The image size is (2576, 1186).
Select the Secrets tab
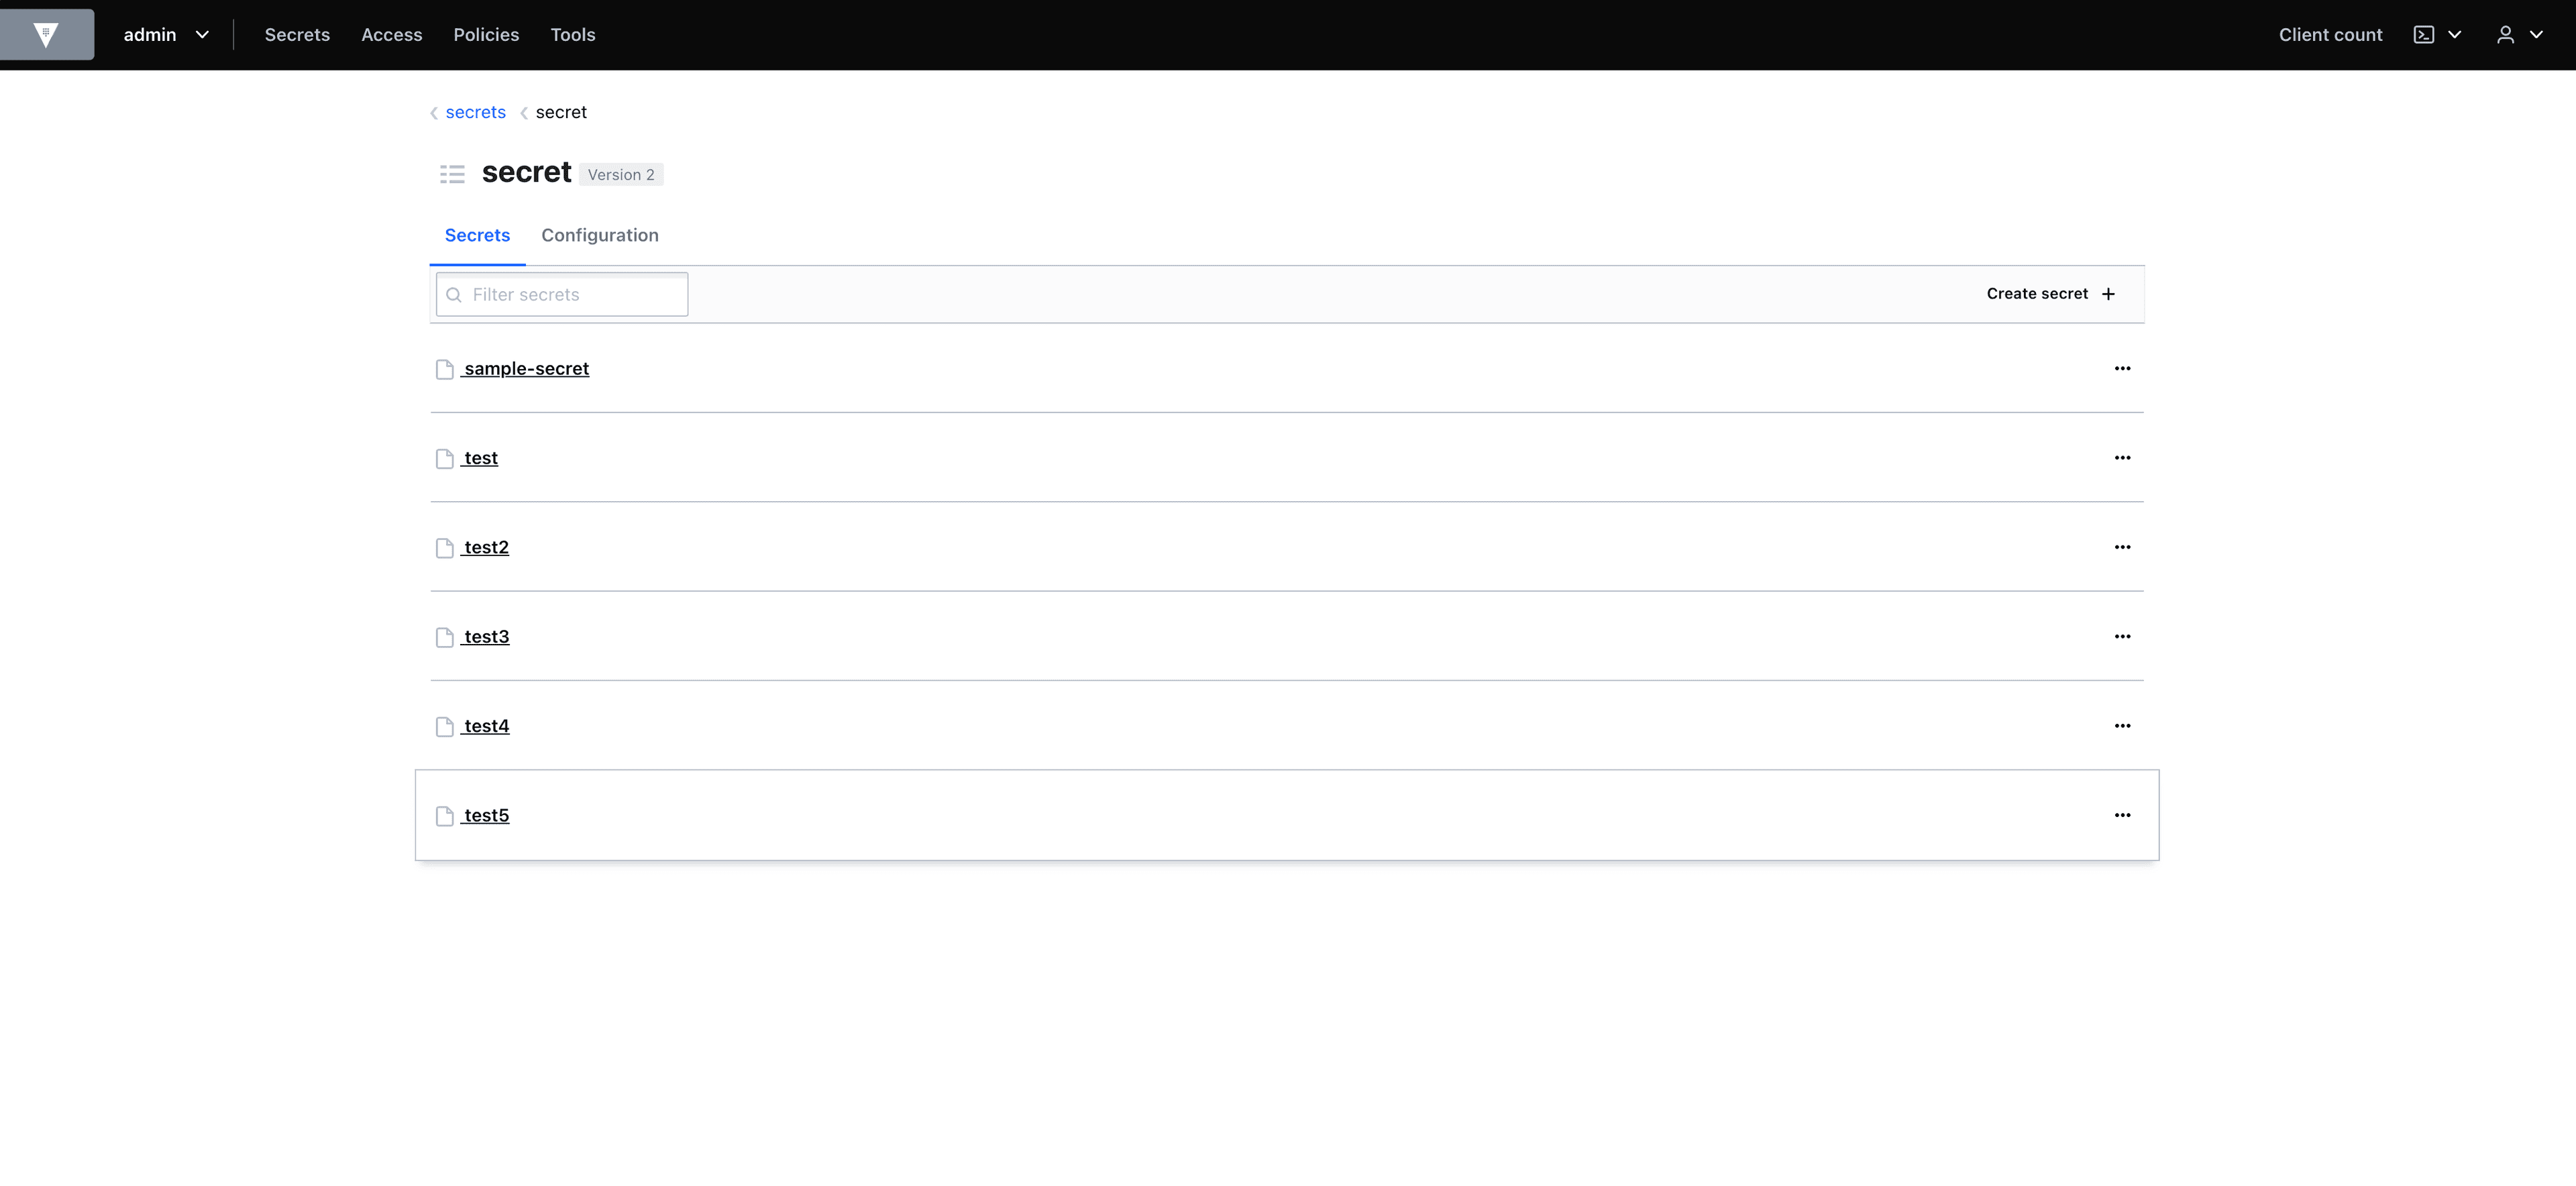tap(478, 235)
